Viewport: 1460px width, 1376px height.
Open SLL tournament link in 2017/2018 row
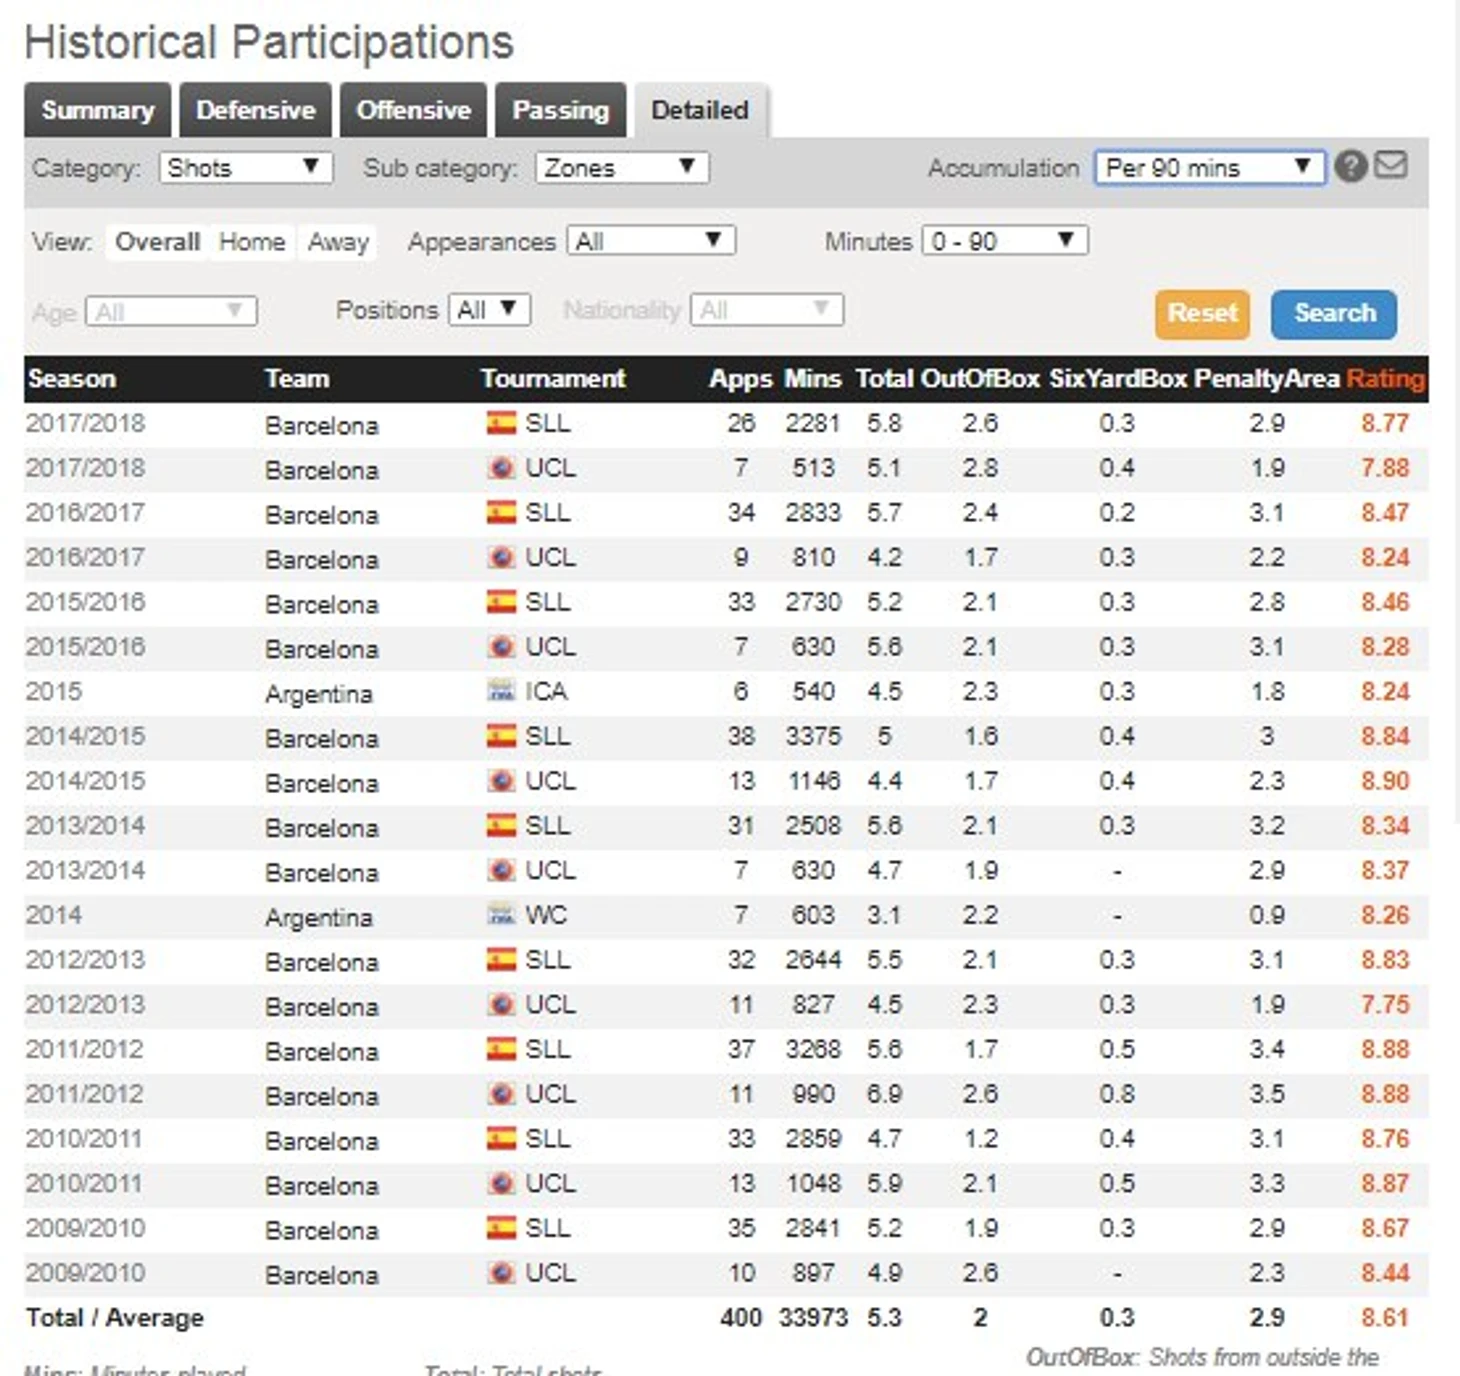pos(548,423)
